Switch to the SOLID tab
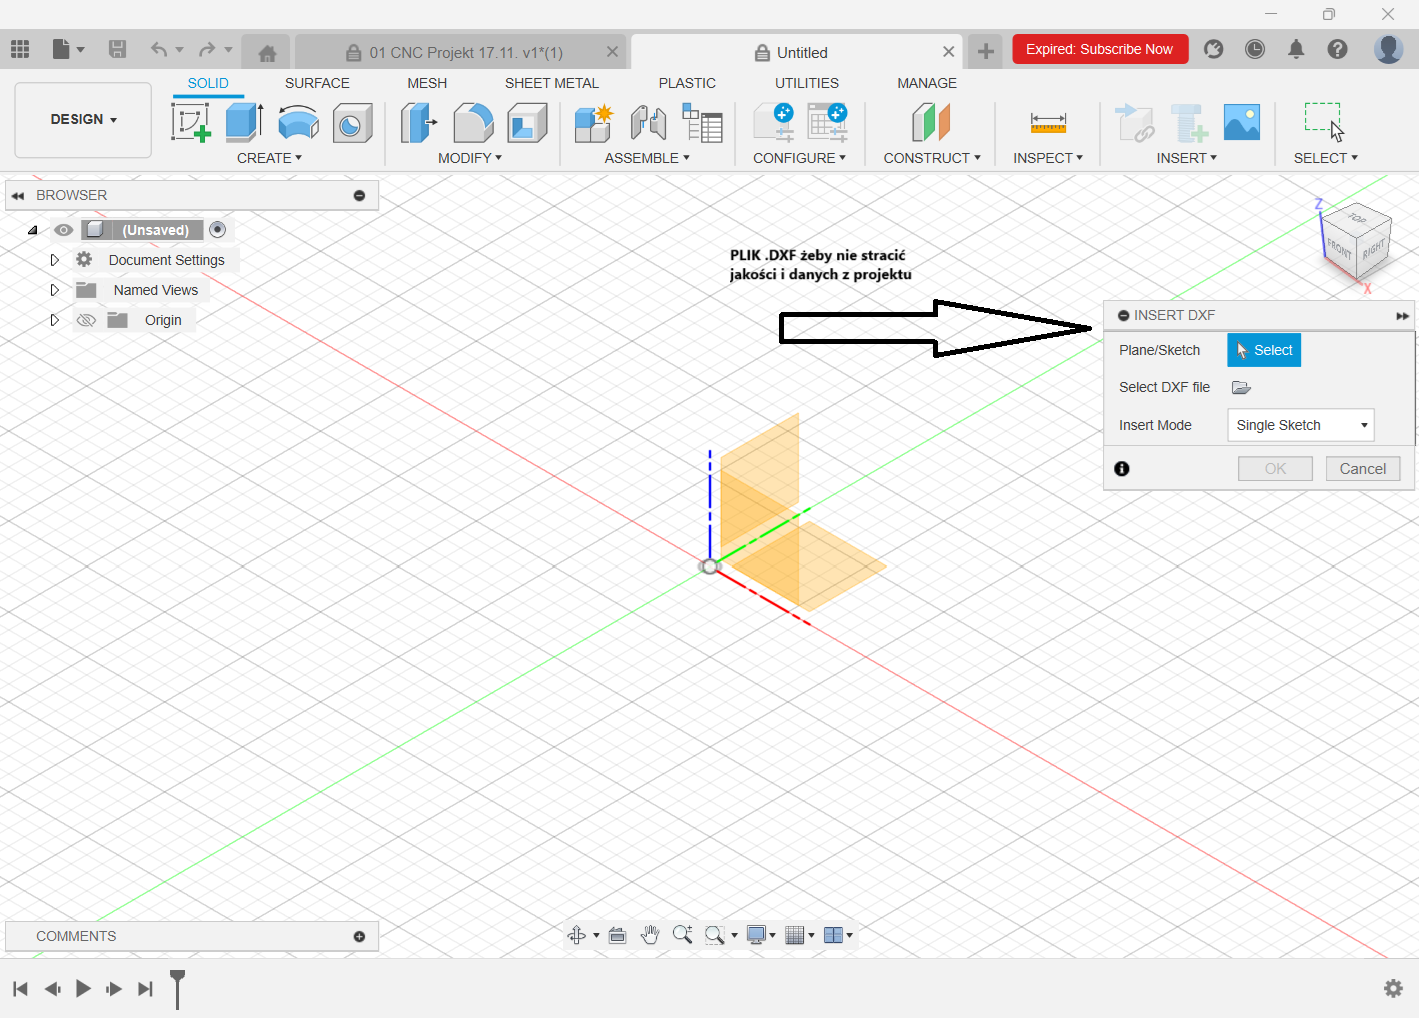Screen dimensions: 1419x1018 (208, 83)
